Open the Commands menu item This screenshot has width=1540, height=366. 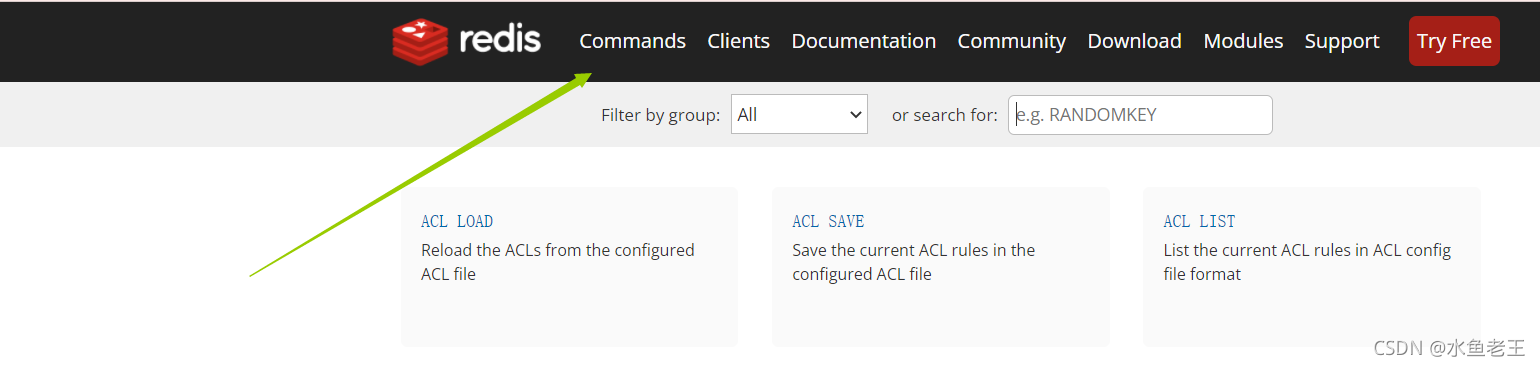[633, 41]
